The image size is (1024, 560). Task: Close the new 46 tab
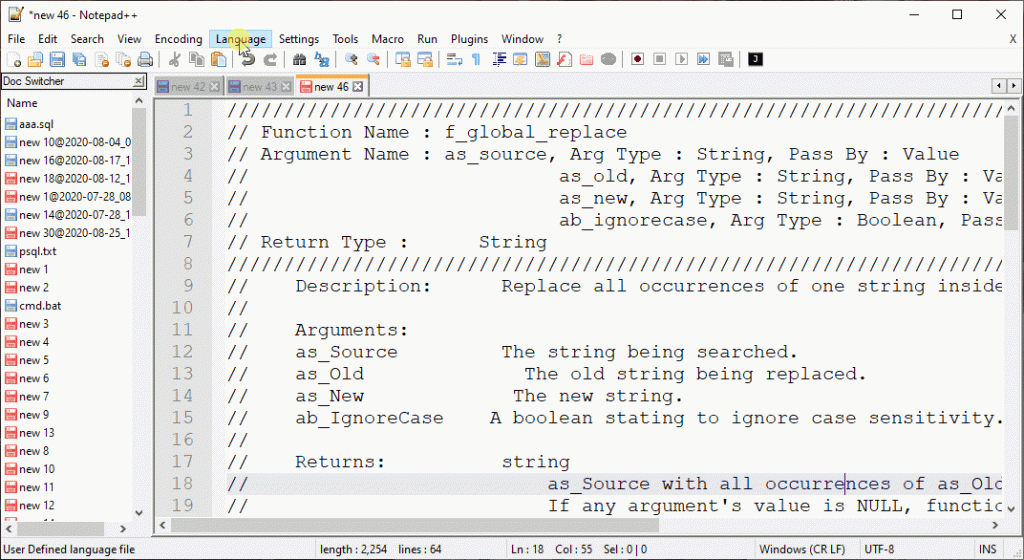[x=358, y=87]
